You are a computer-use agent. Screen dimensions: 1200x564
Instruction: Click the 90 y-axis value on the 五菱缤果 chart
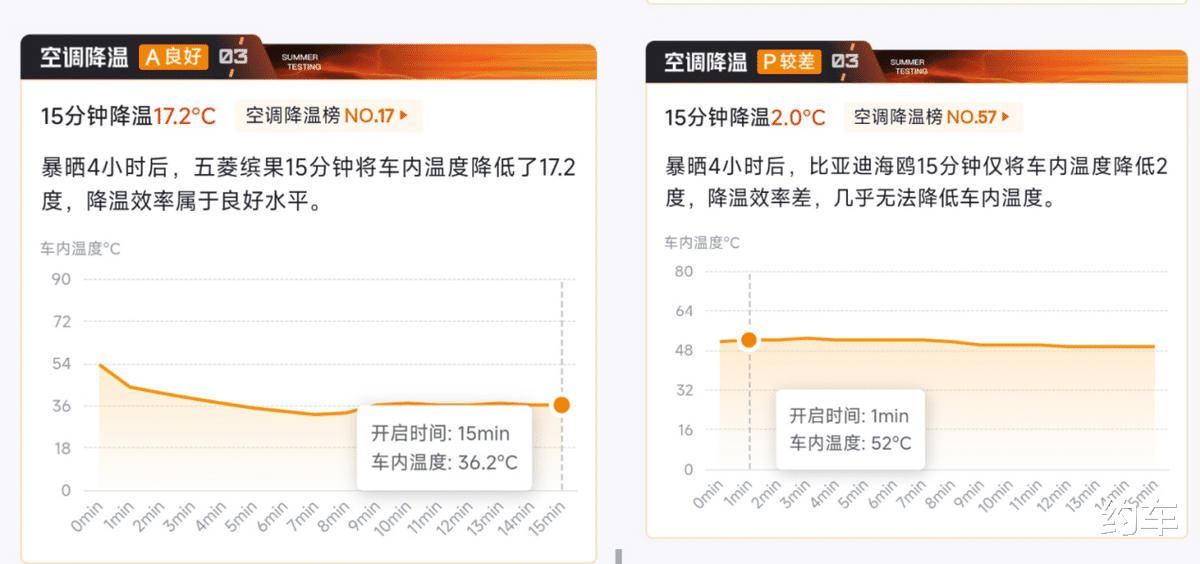coord(61,279)
